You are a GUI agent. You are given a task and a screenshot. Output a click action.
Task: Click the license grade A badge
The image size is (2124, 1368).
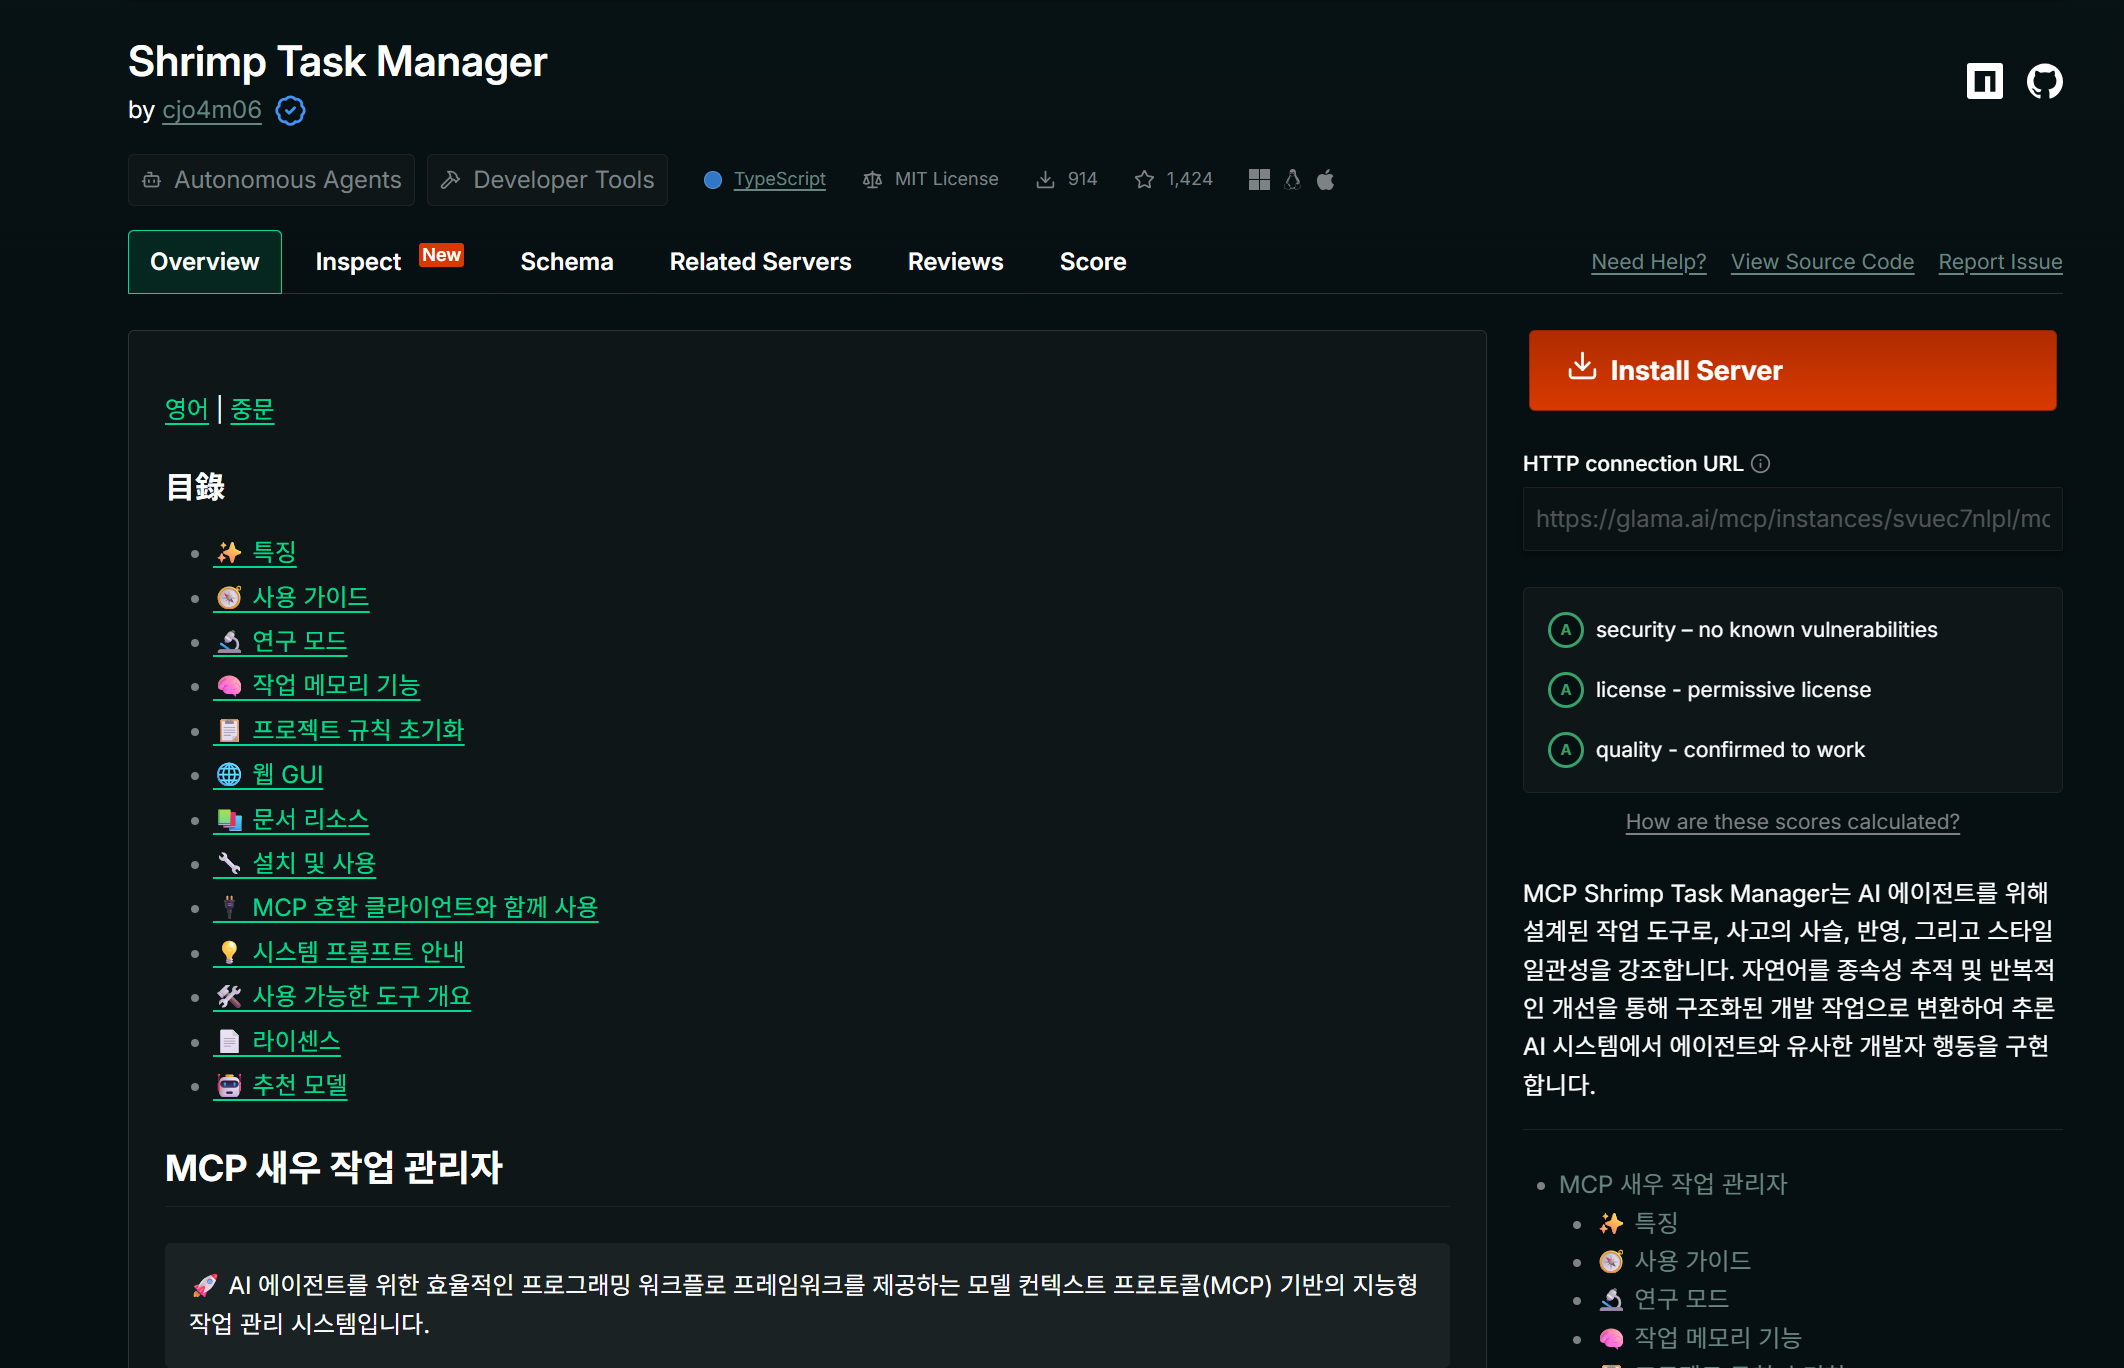pos(1565,690)
